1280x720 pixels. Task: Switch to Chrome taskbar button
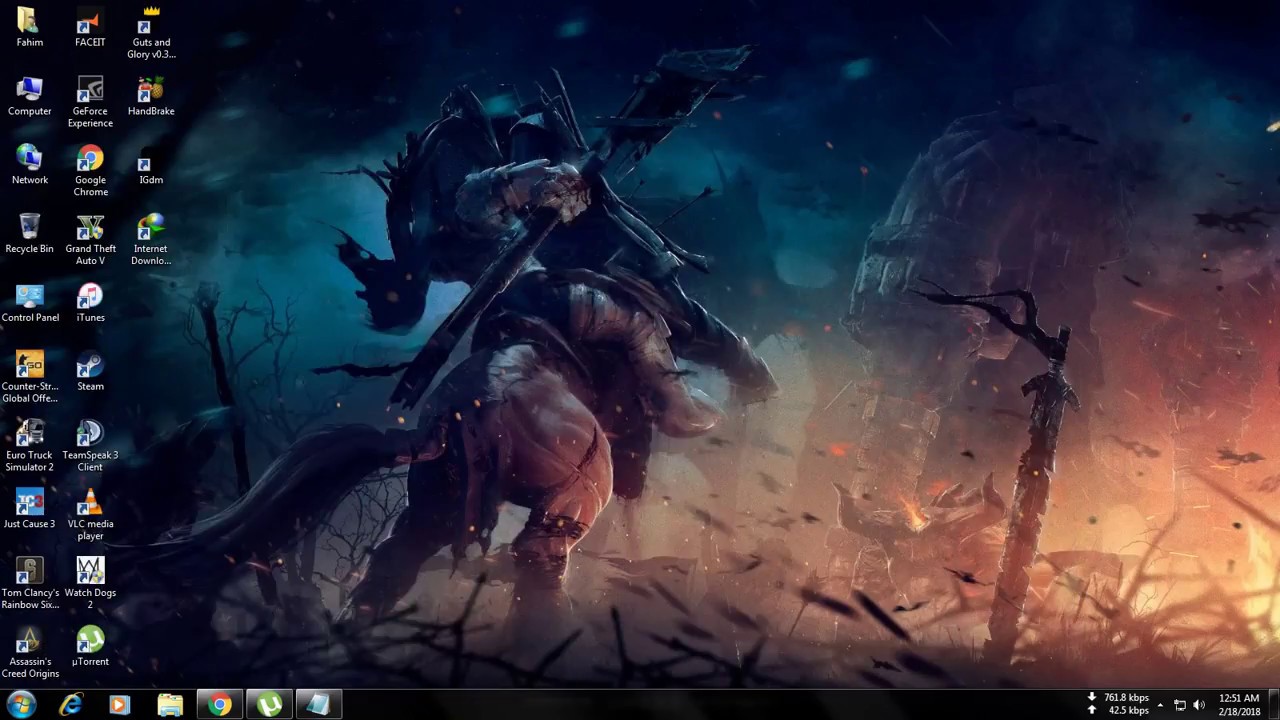click(x=220, y=705)
